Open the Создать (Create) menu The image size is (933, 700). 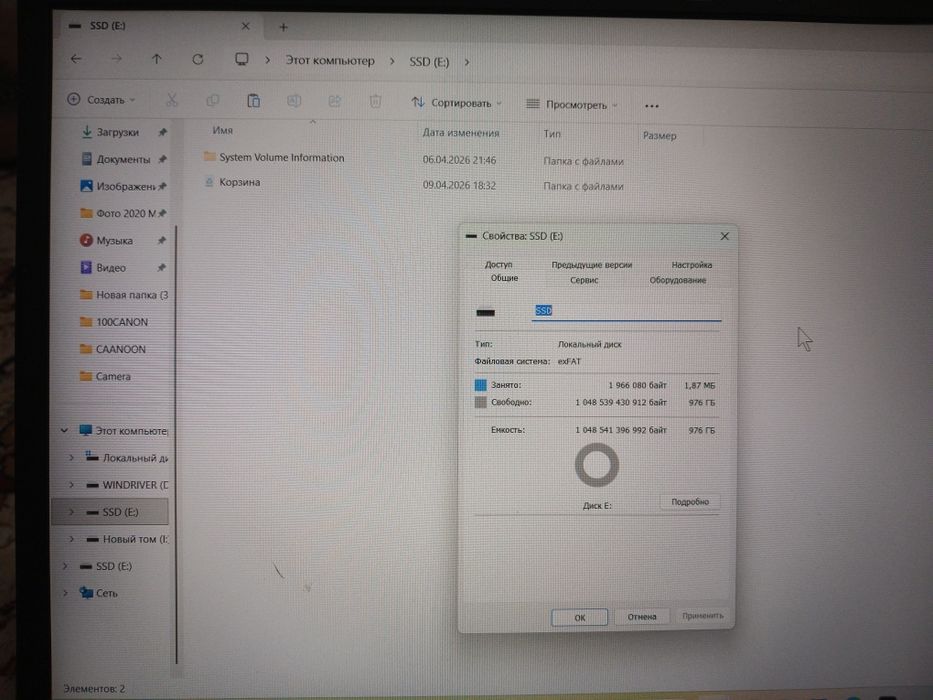point(101,99)
